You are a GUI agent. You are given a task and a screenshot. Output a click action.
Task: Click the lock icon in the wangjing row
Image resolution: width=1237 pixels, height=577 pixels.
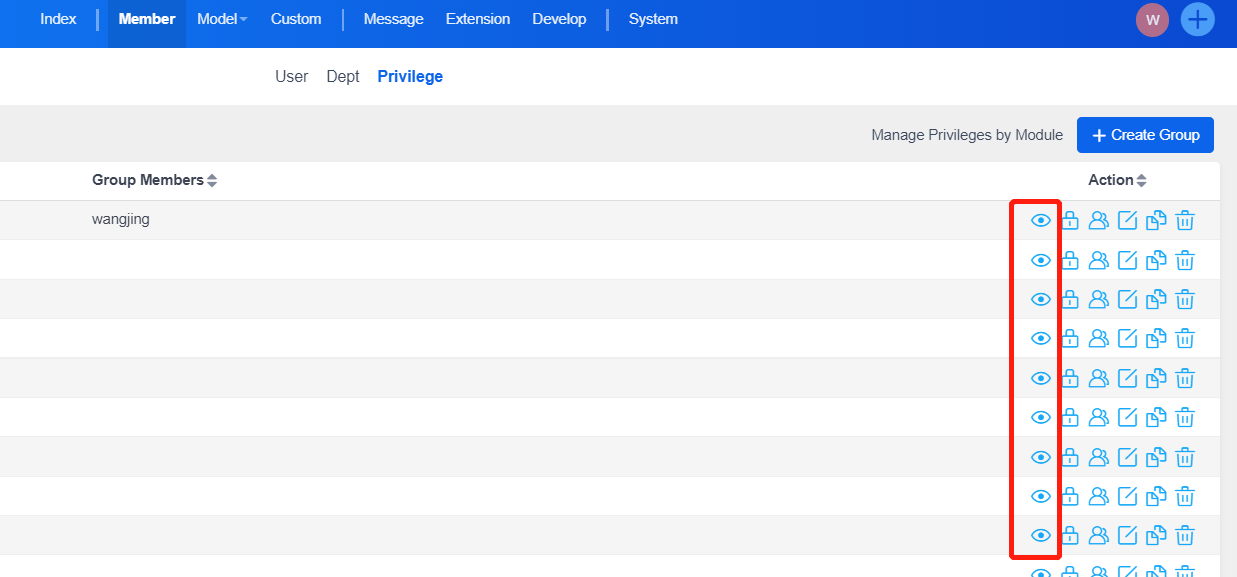pyautogui.click(x=1069, y=221)
